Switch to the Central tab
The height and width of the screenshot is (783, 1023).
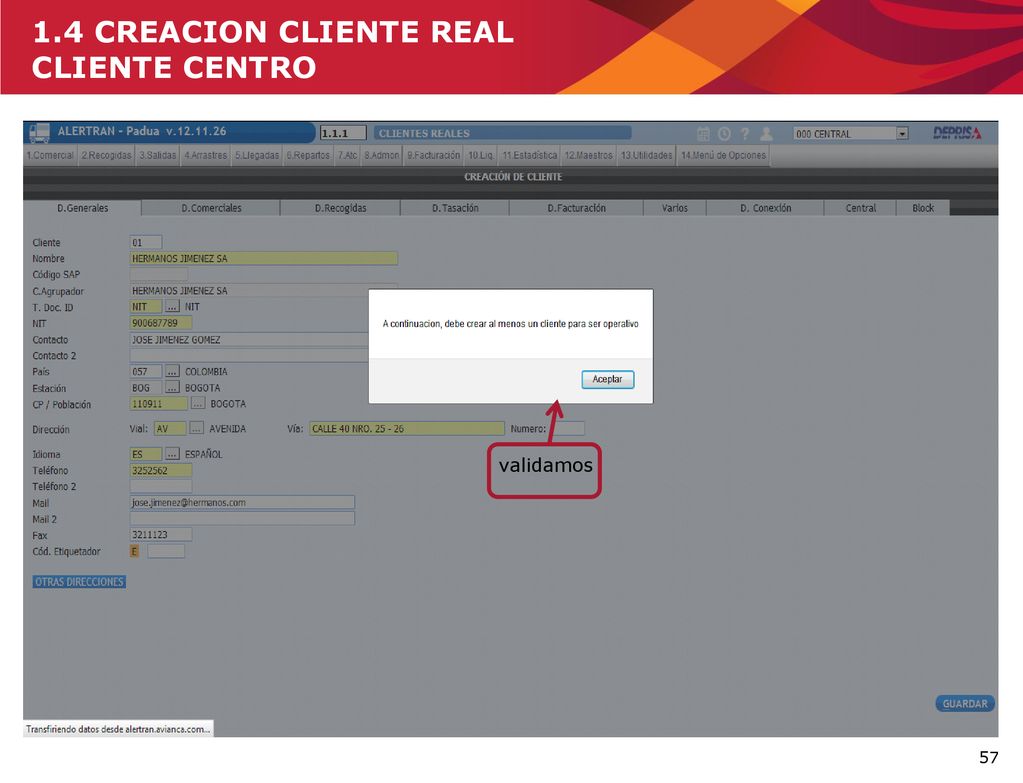click(861, 208)
